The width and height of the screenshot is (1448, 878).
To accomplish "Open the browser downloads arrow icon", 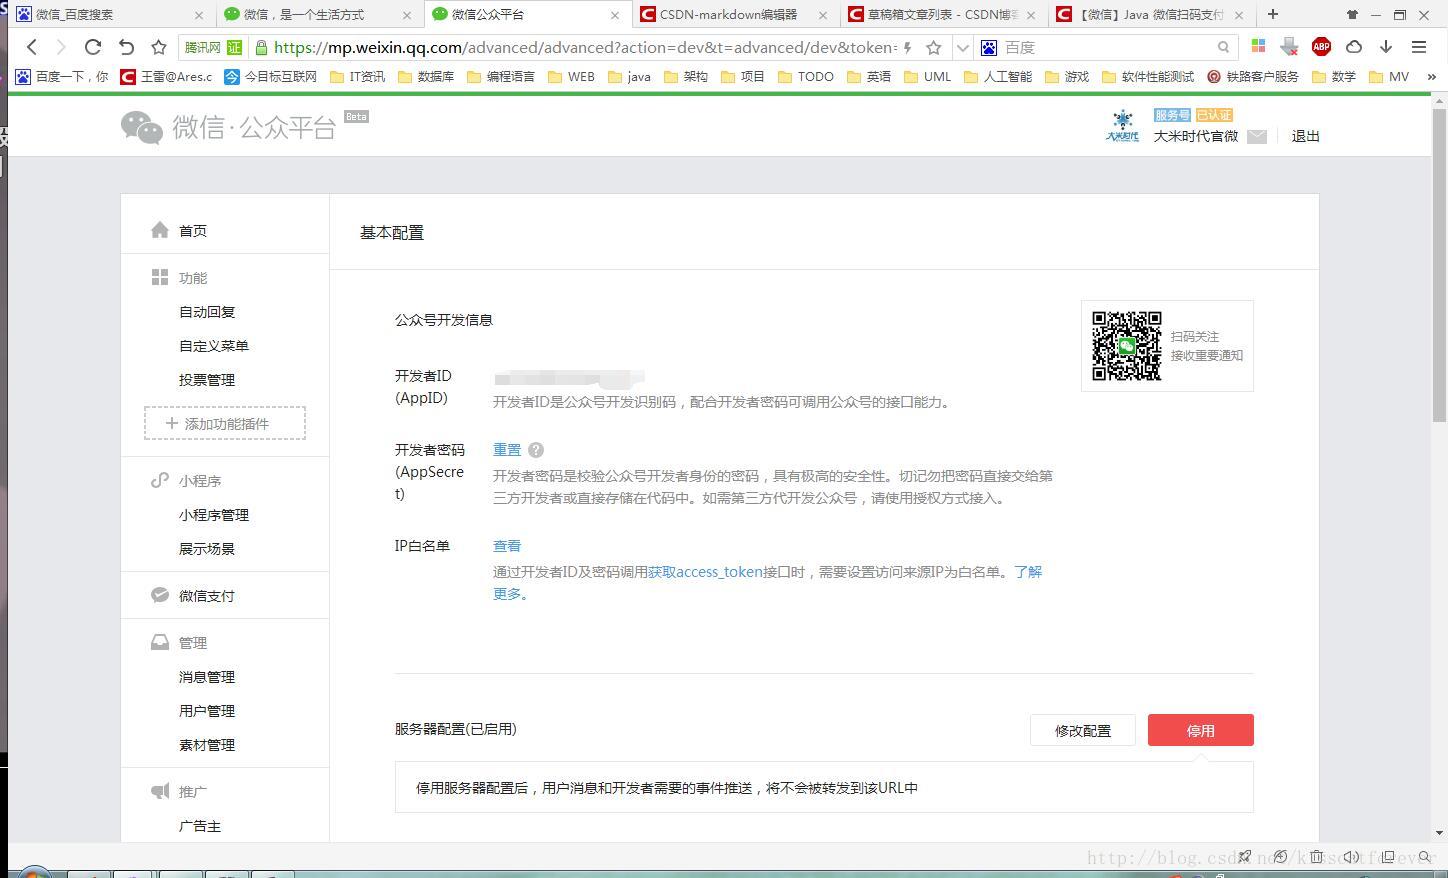I will click(x=1386, y=47).
